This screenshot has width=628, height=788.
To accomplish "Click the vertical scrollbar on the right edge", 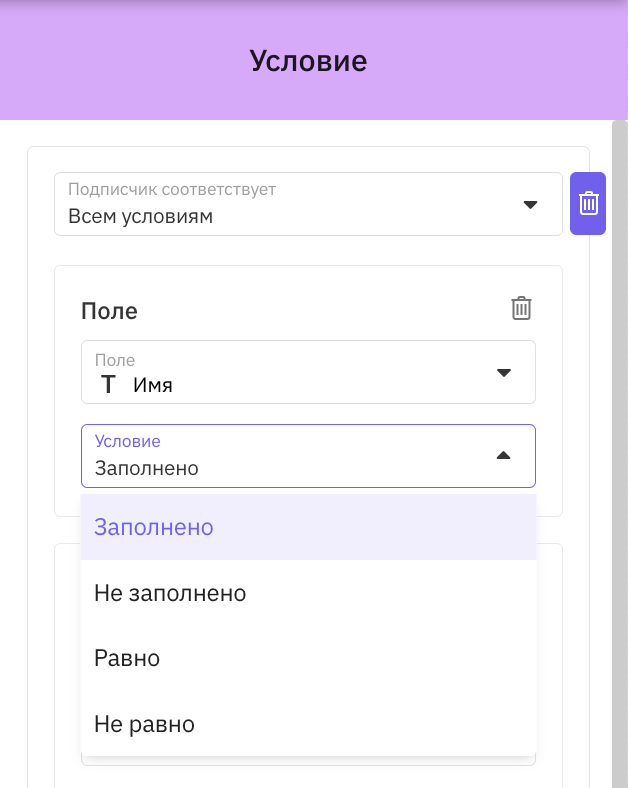I will pyautogui.click(x=620, y=454).
